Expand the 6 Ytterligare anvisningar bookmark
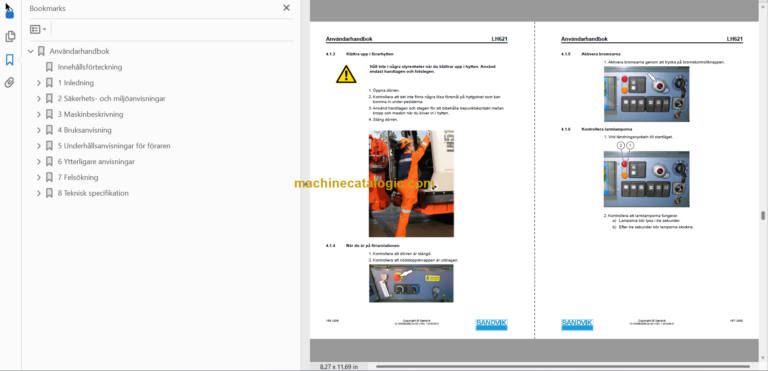Image resolution: width=768 pixels, height=371 pixels. click(39, 162)
